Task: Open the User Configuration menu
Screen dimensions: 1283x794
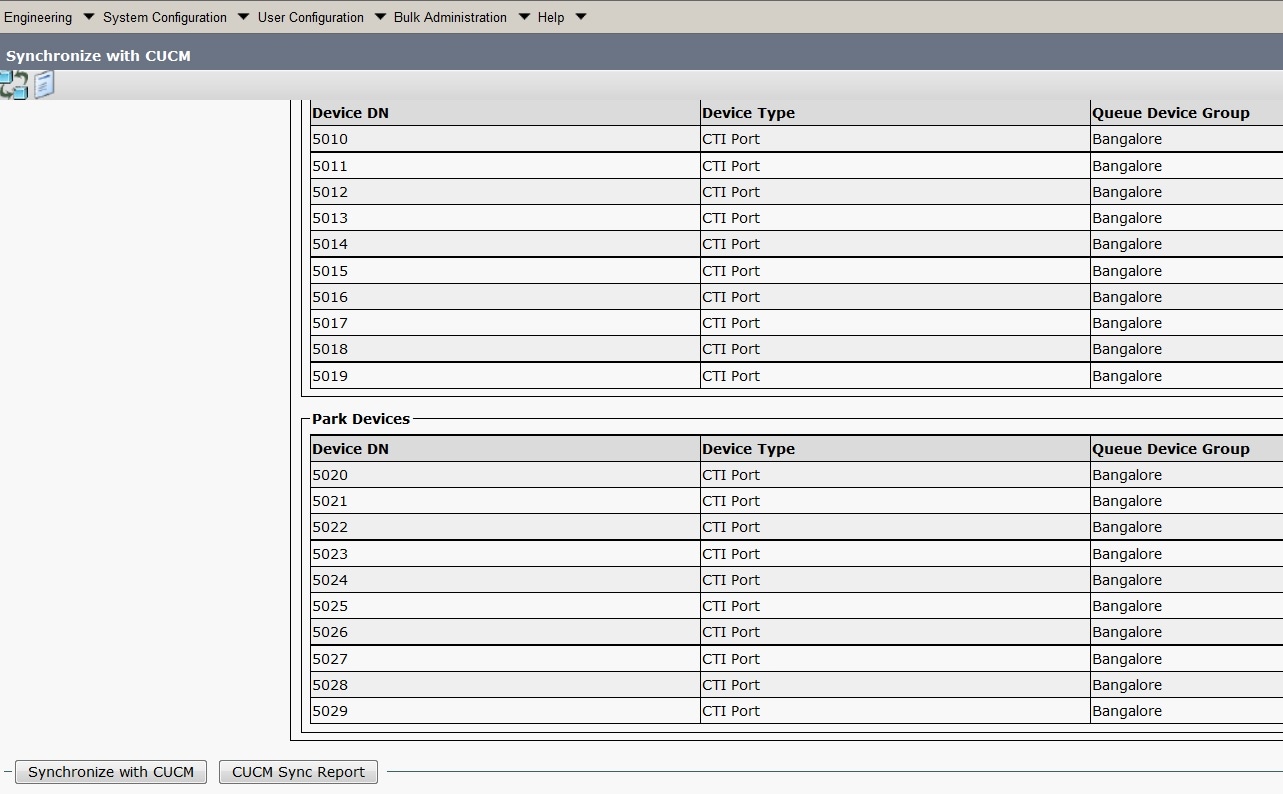Action: pyautogui.click(x=311, y=17)
